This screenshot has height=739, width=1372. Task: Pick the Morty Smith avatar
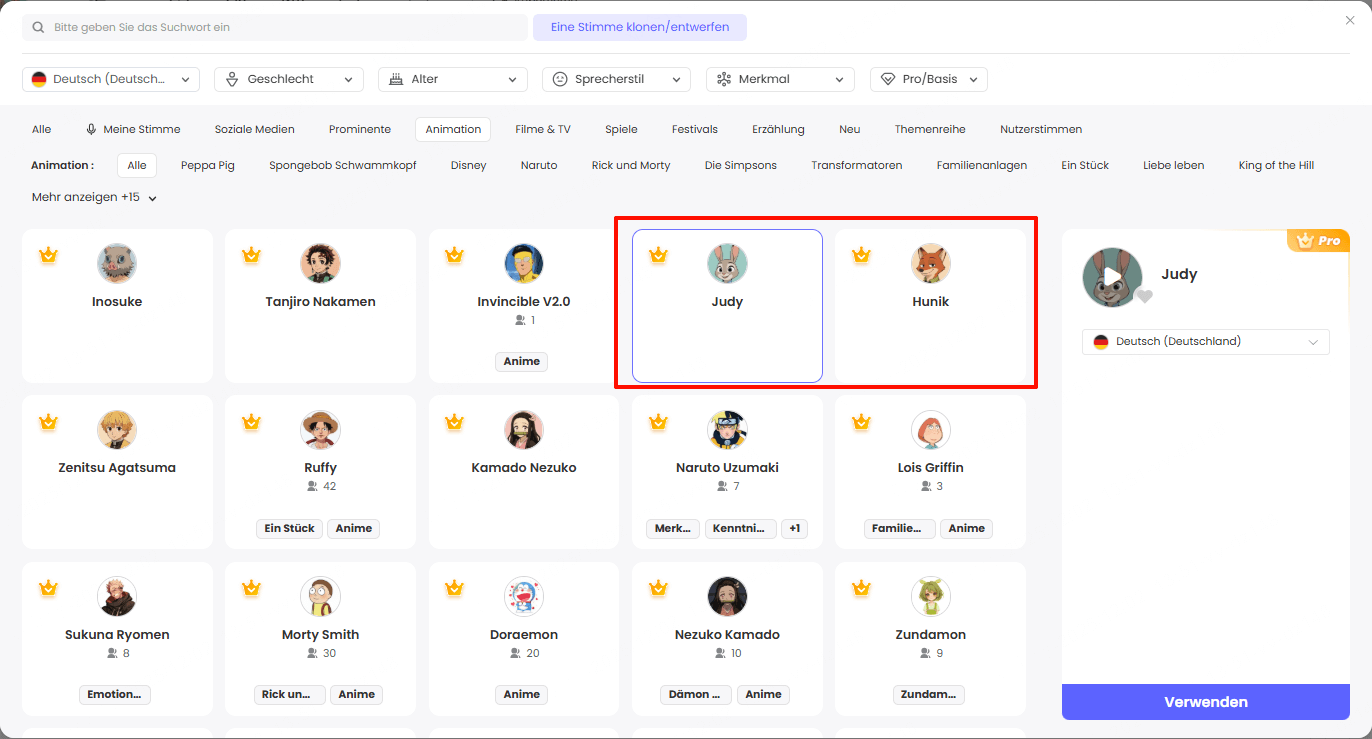tap(320, 596)
